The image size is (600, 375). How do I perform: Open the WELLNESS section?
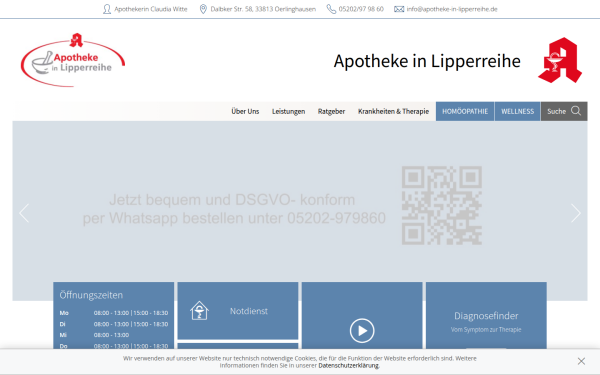pos(517,111)
